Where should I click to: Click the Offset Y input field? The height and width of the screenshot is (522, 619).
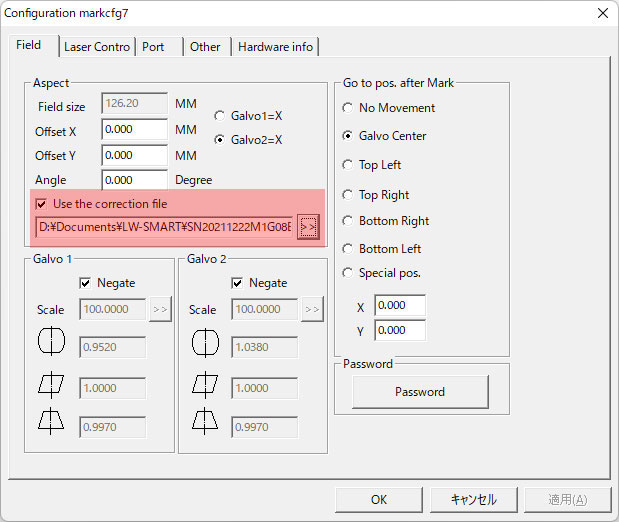pyautogui.click(x=134, y=155)
